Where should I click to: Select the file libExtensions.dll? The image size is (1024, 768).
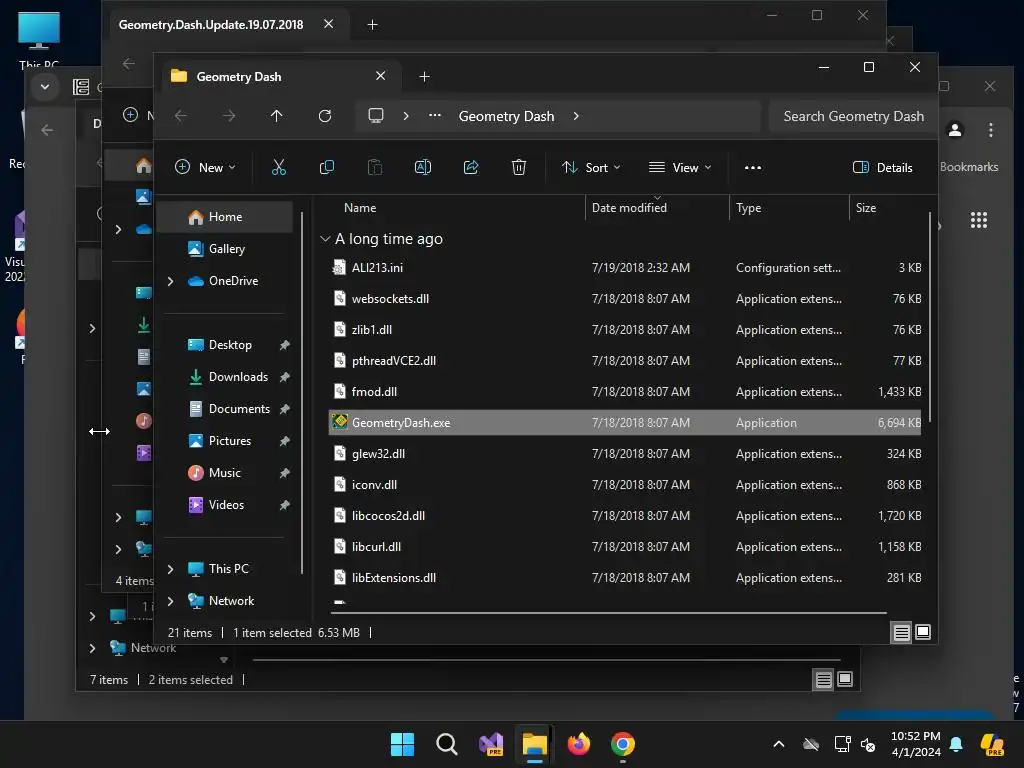tap(626, 578)
